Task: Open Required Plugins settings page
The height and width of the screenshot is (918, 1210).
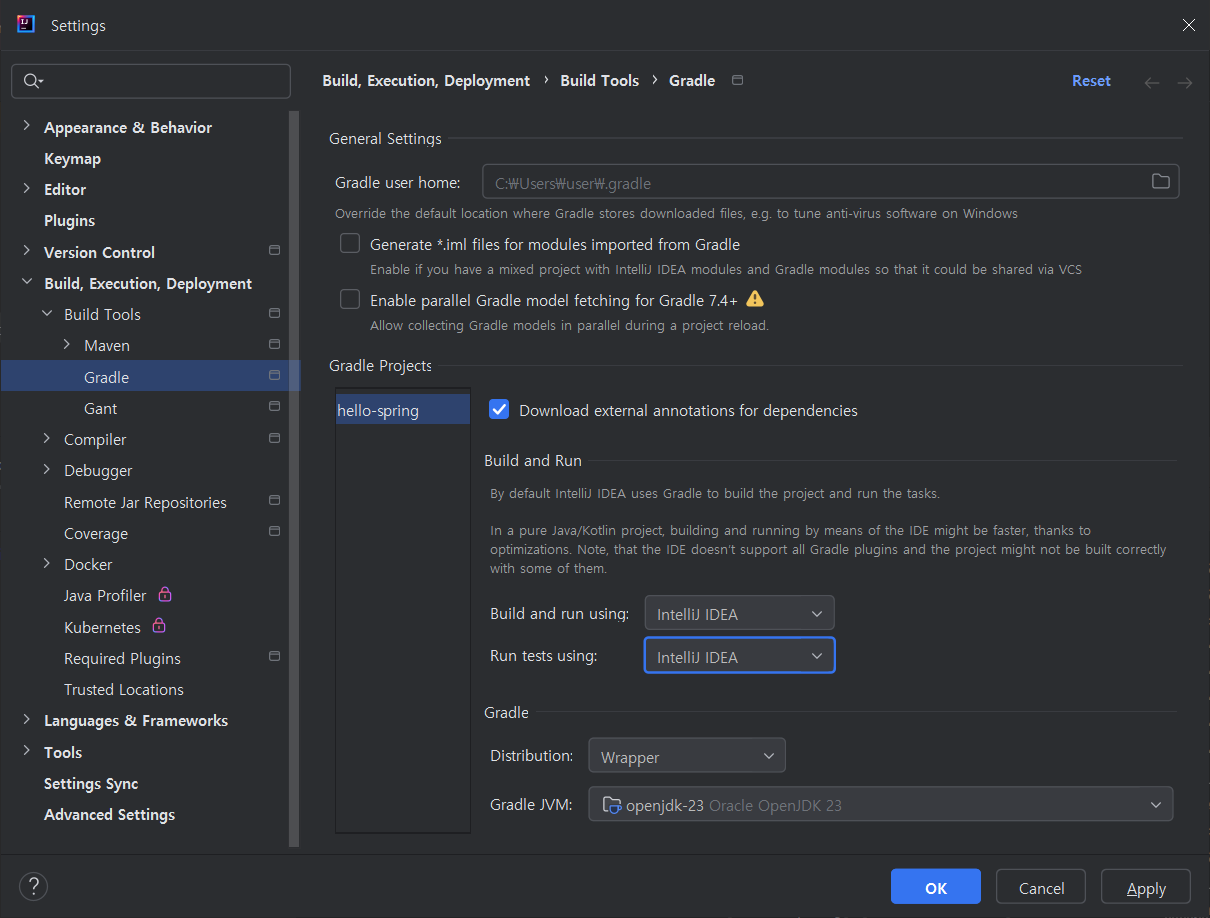Action: [x=122, y=658]
